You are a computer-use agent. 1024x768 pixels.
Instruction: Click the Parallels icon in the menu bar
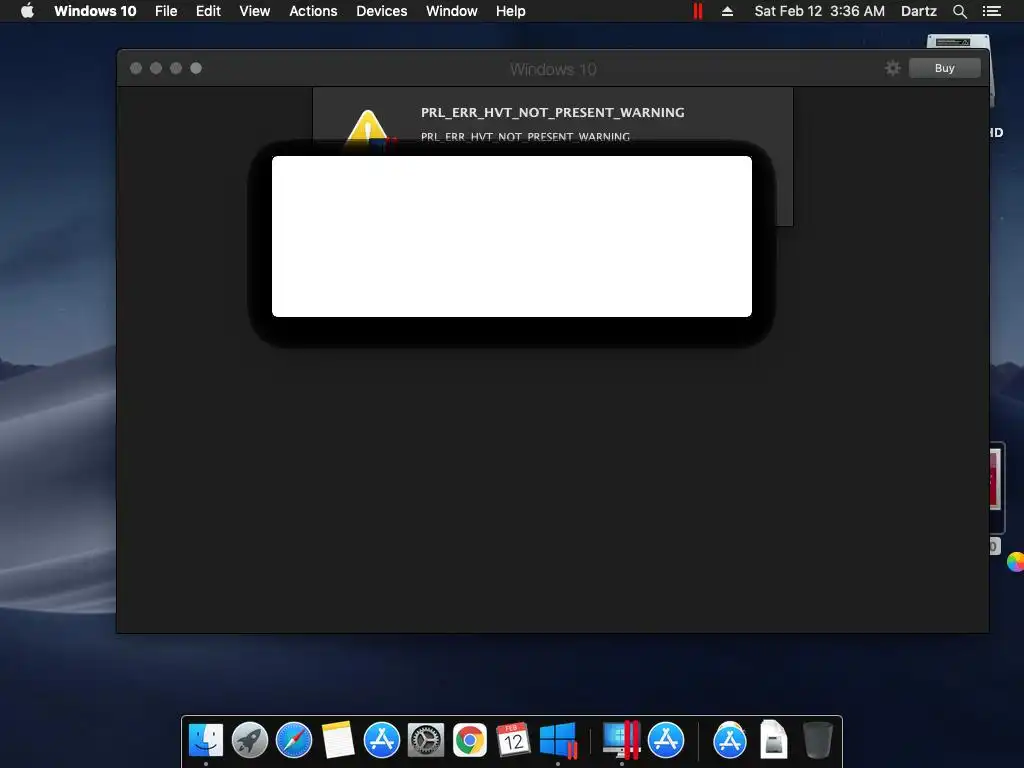click(697, 11)
